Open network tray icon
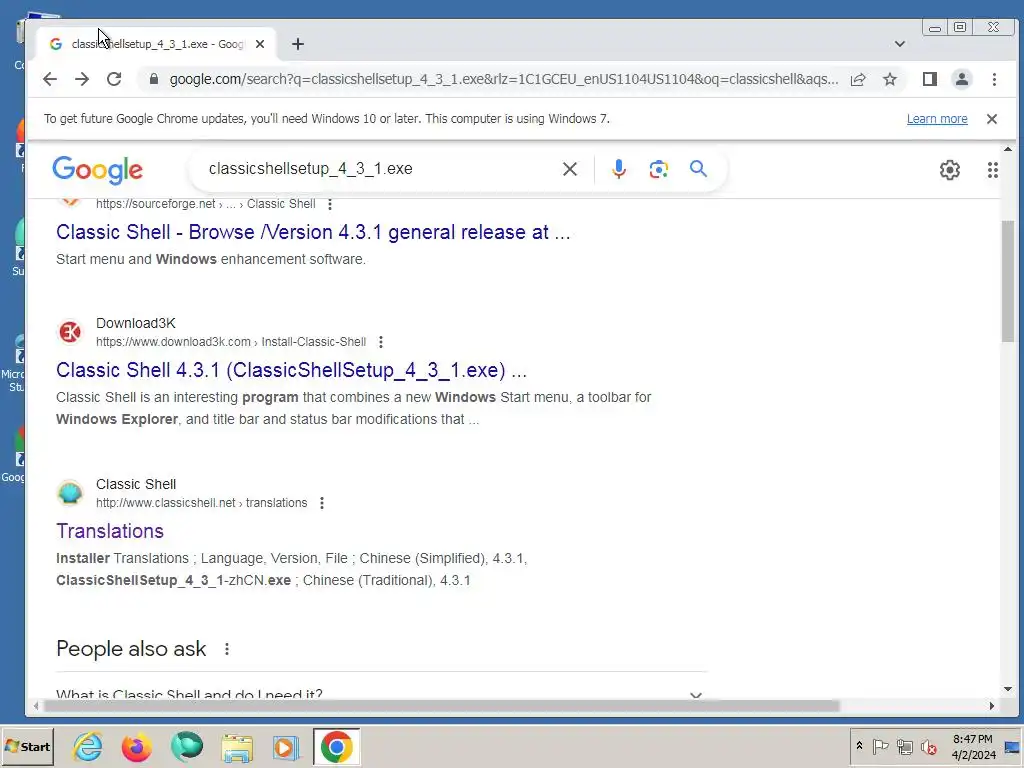 (904, 746)
